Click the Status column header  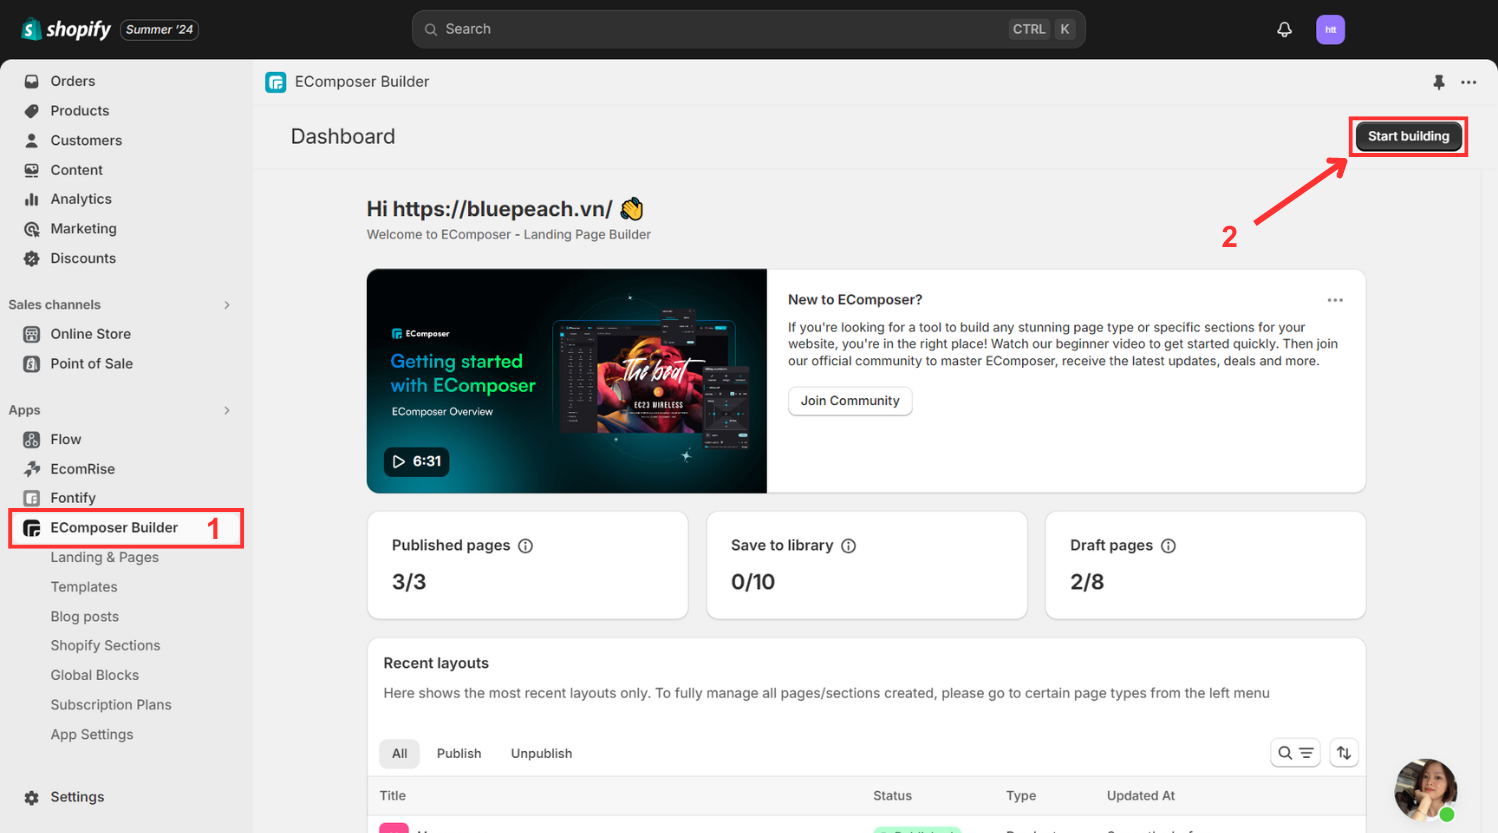pos(892,796)
